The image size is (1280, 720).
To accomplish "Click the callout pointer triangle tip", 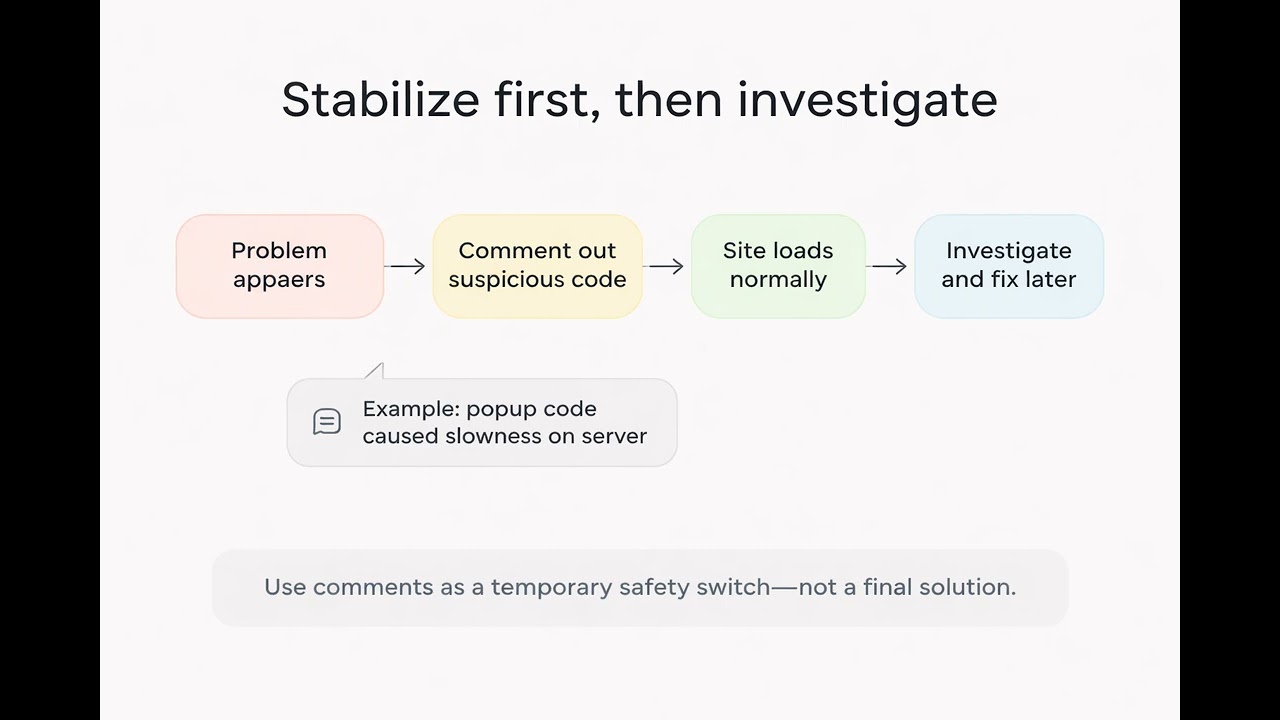I will [x=376, y=370].
